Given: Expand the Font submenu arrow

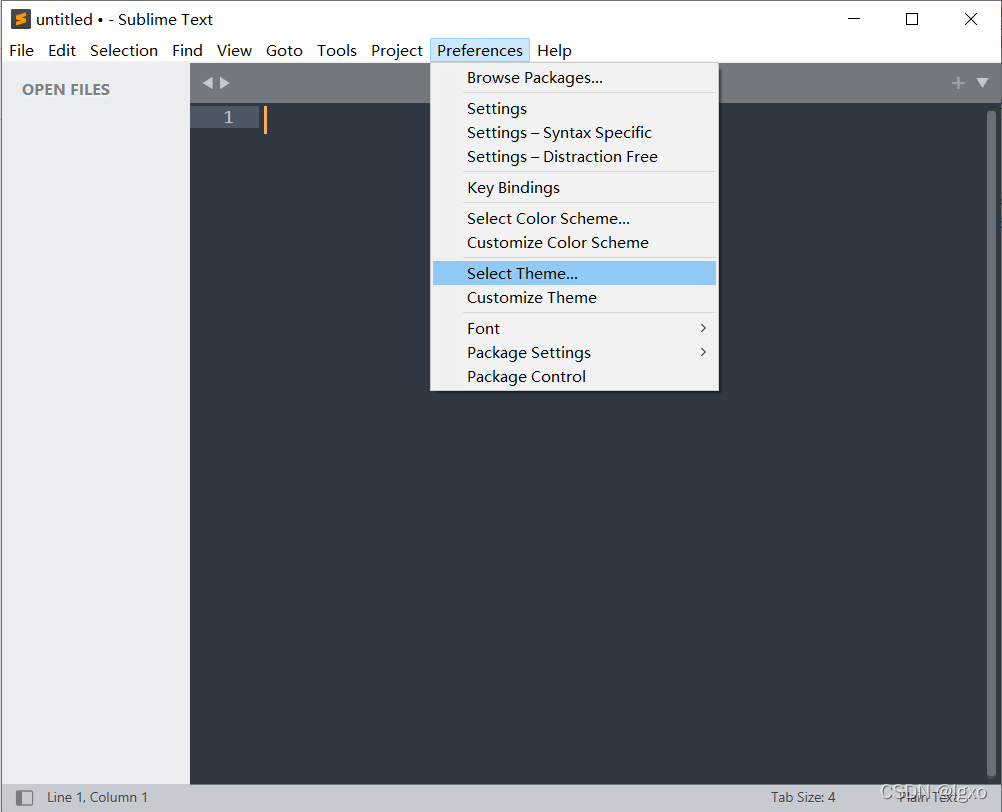Looking at the screenshot, I should point(703,328).
